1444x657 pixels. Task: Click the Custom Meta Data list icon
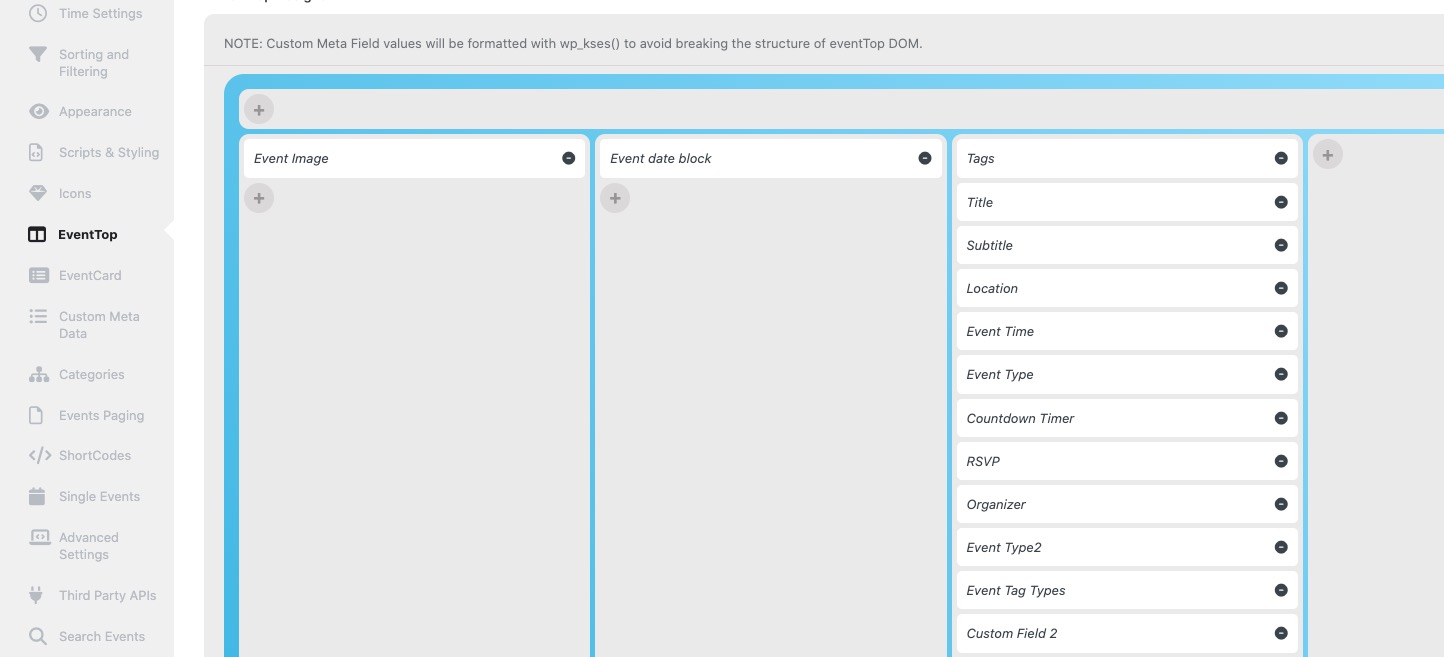pos(38,316)
